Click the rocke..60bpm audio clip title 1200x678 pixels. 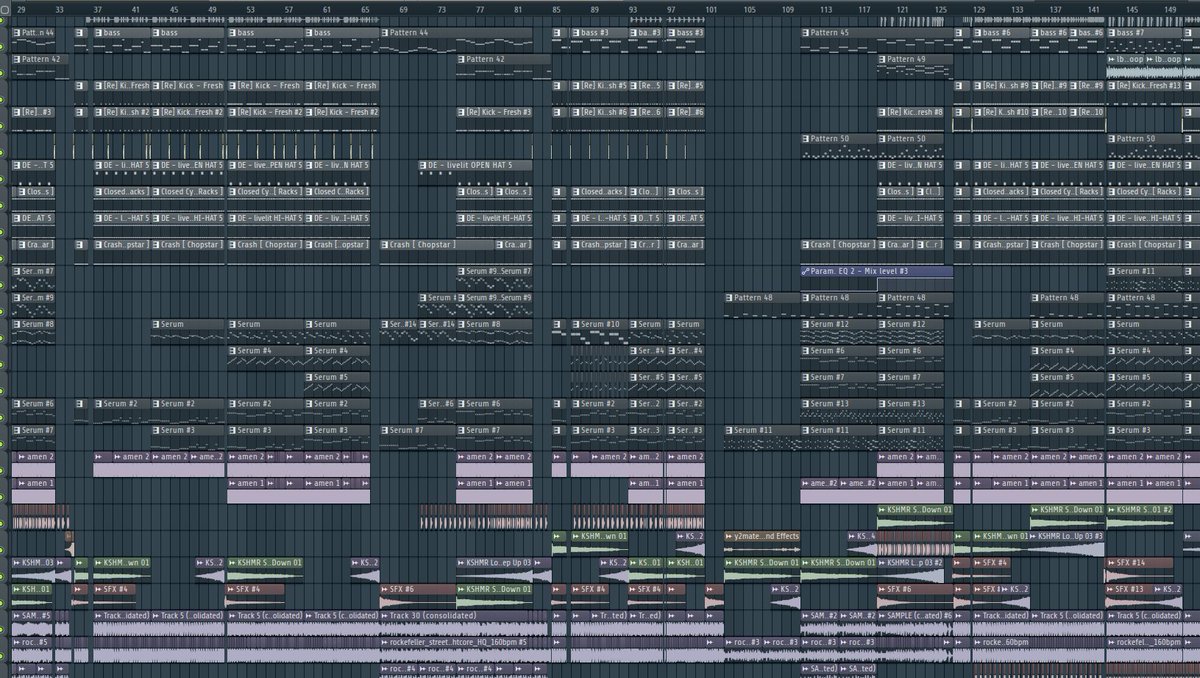pos(1001,642)
